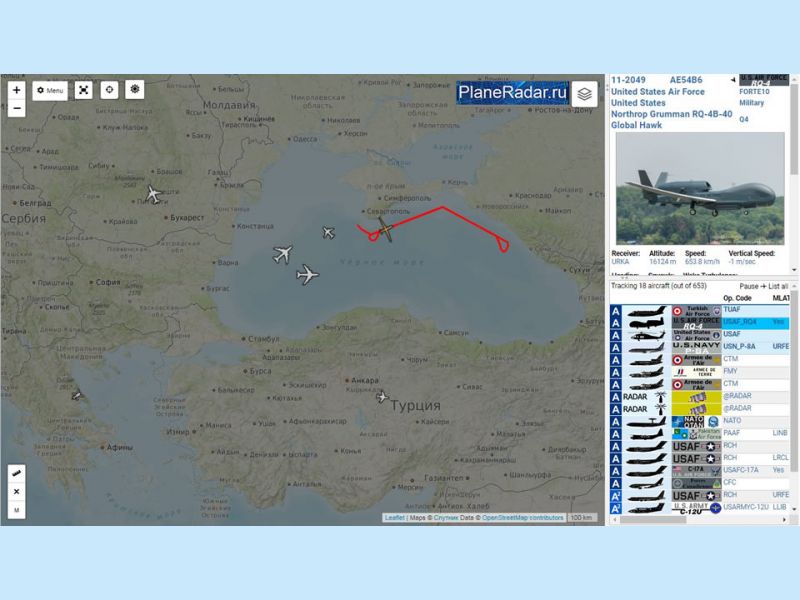Select the small aircraft icon west of Sevastopol
Screen dimensions: 800x600
pyautogui.click(x=329, y=233)
